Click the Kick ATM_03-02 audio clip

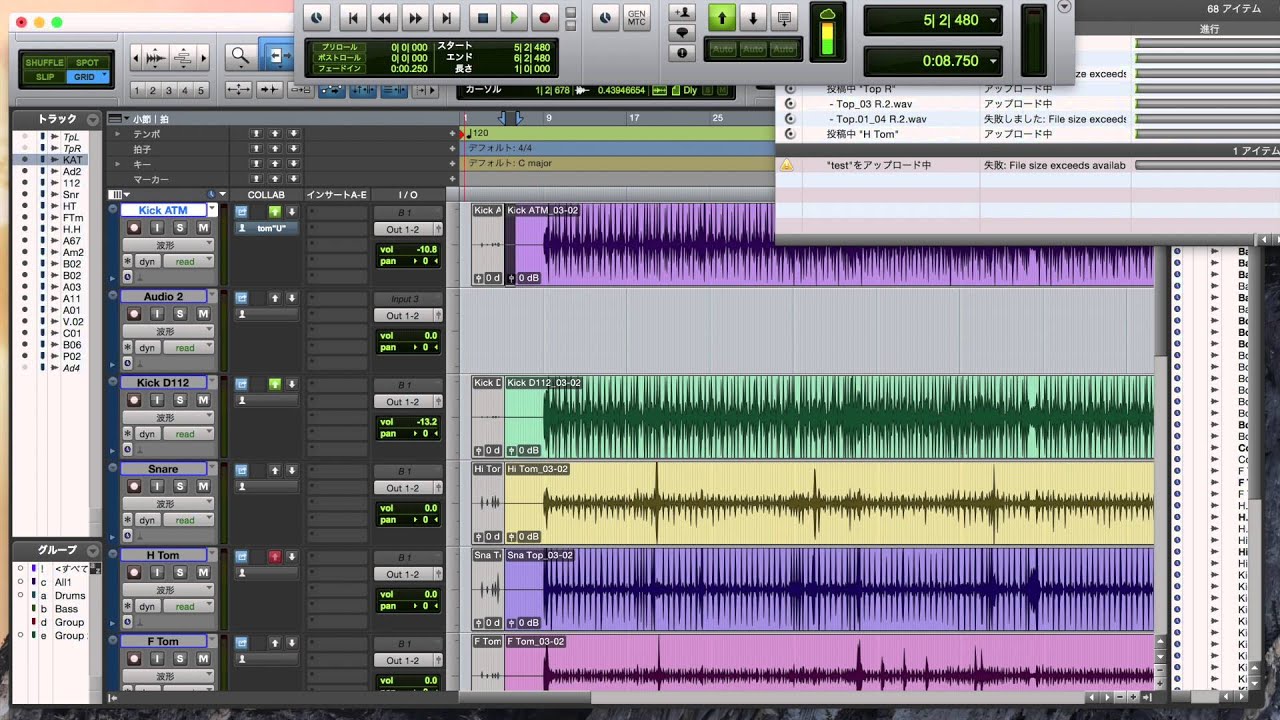point(829,244)
